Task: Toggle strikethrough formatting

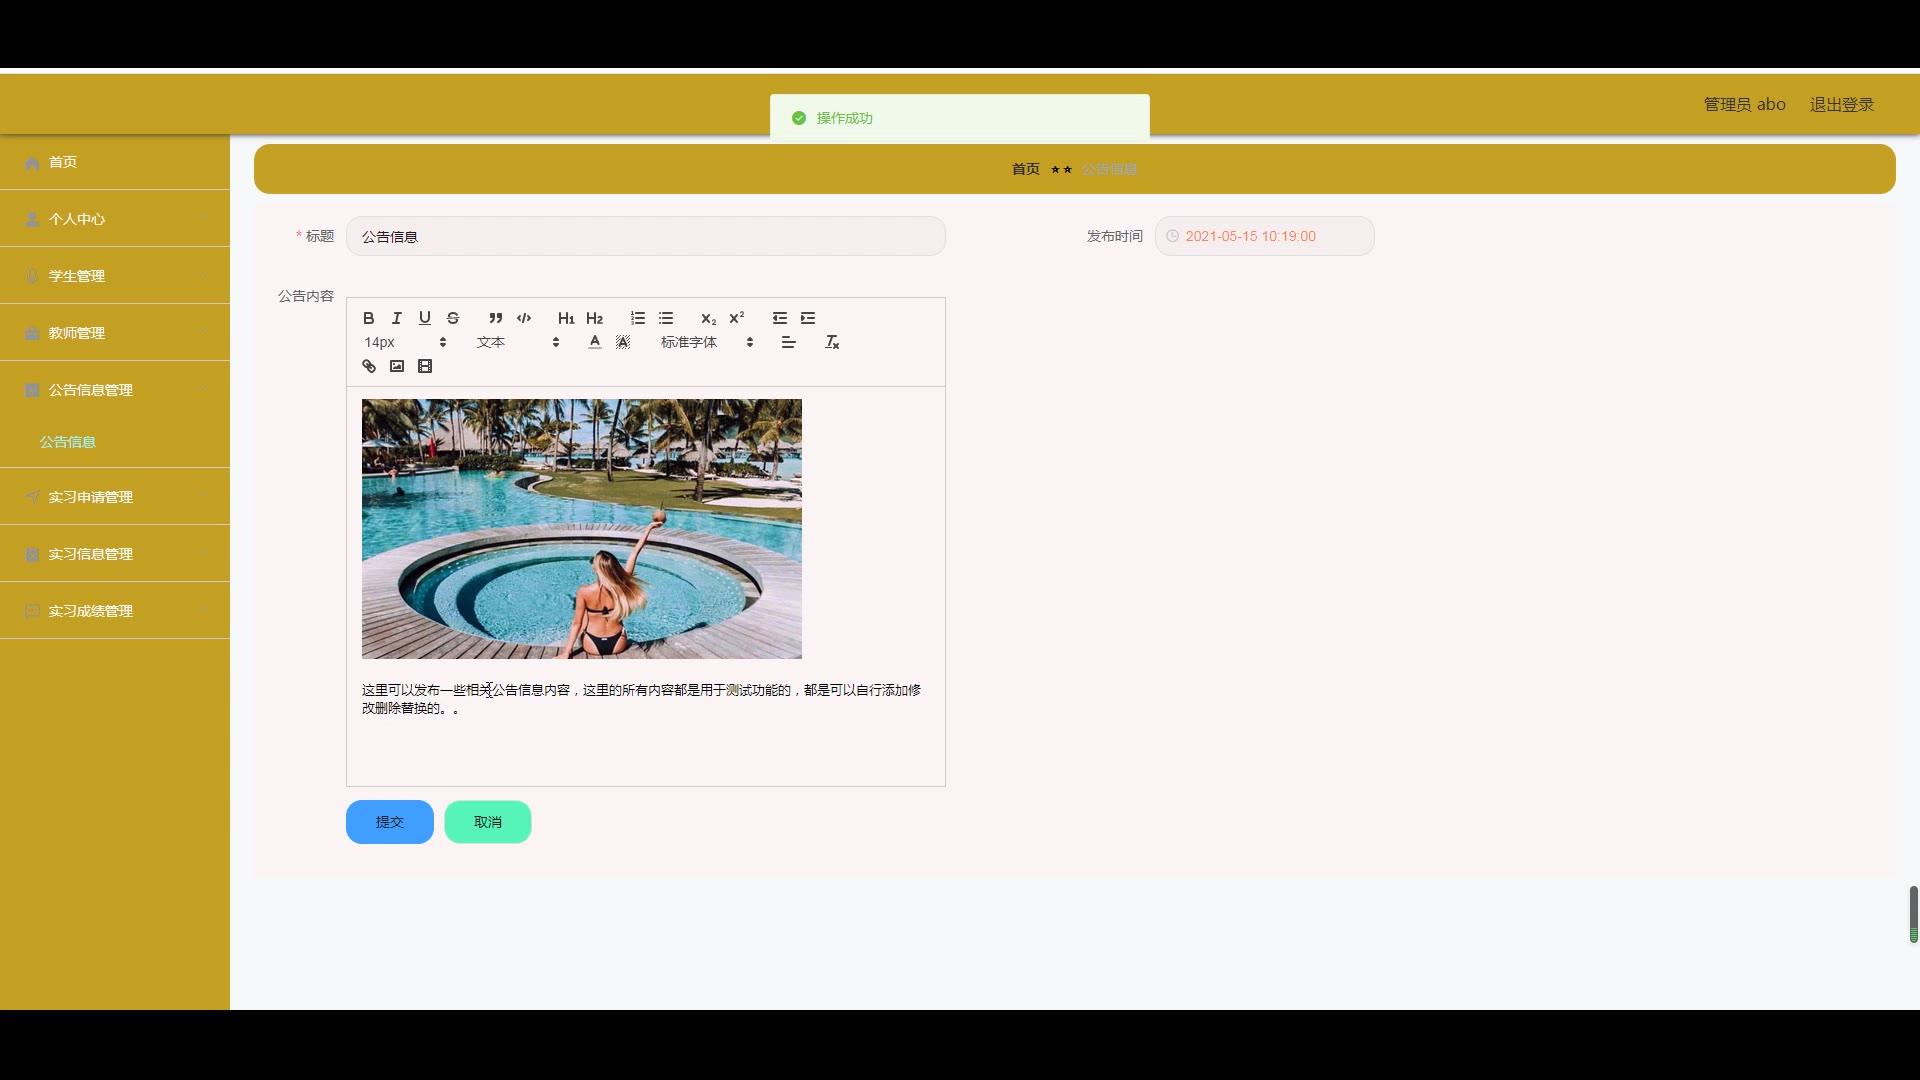Action: (x=453, y=318)
